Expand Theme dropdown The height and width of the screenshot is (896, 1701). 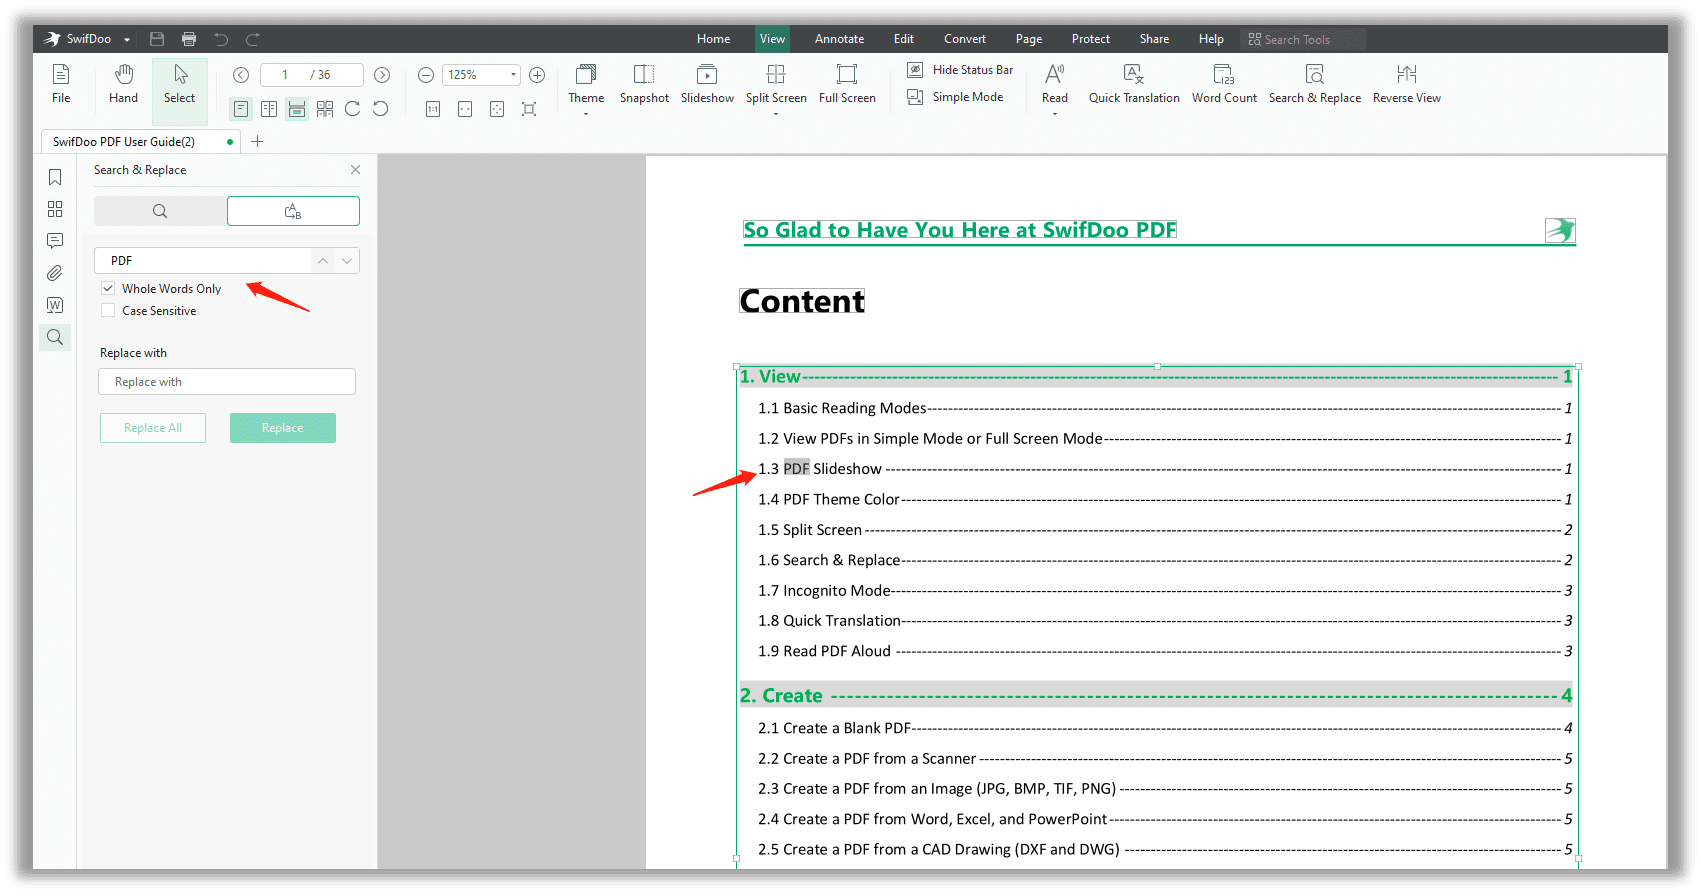[x=586, y=114]
